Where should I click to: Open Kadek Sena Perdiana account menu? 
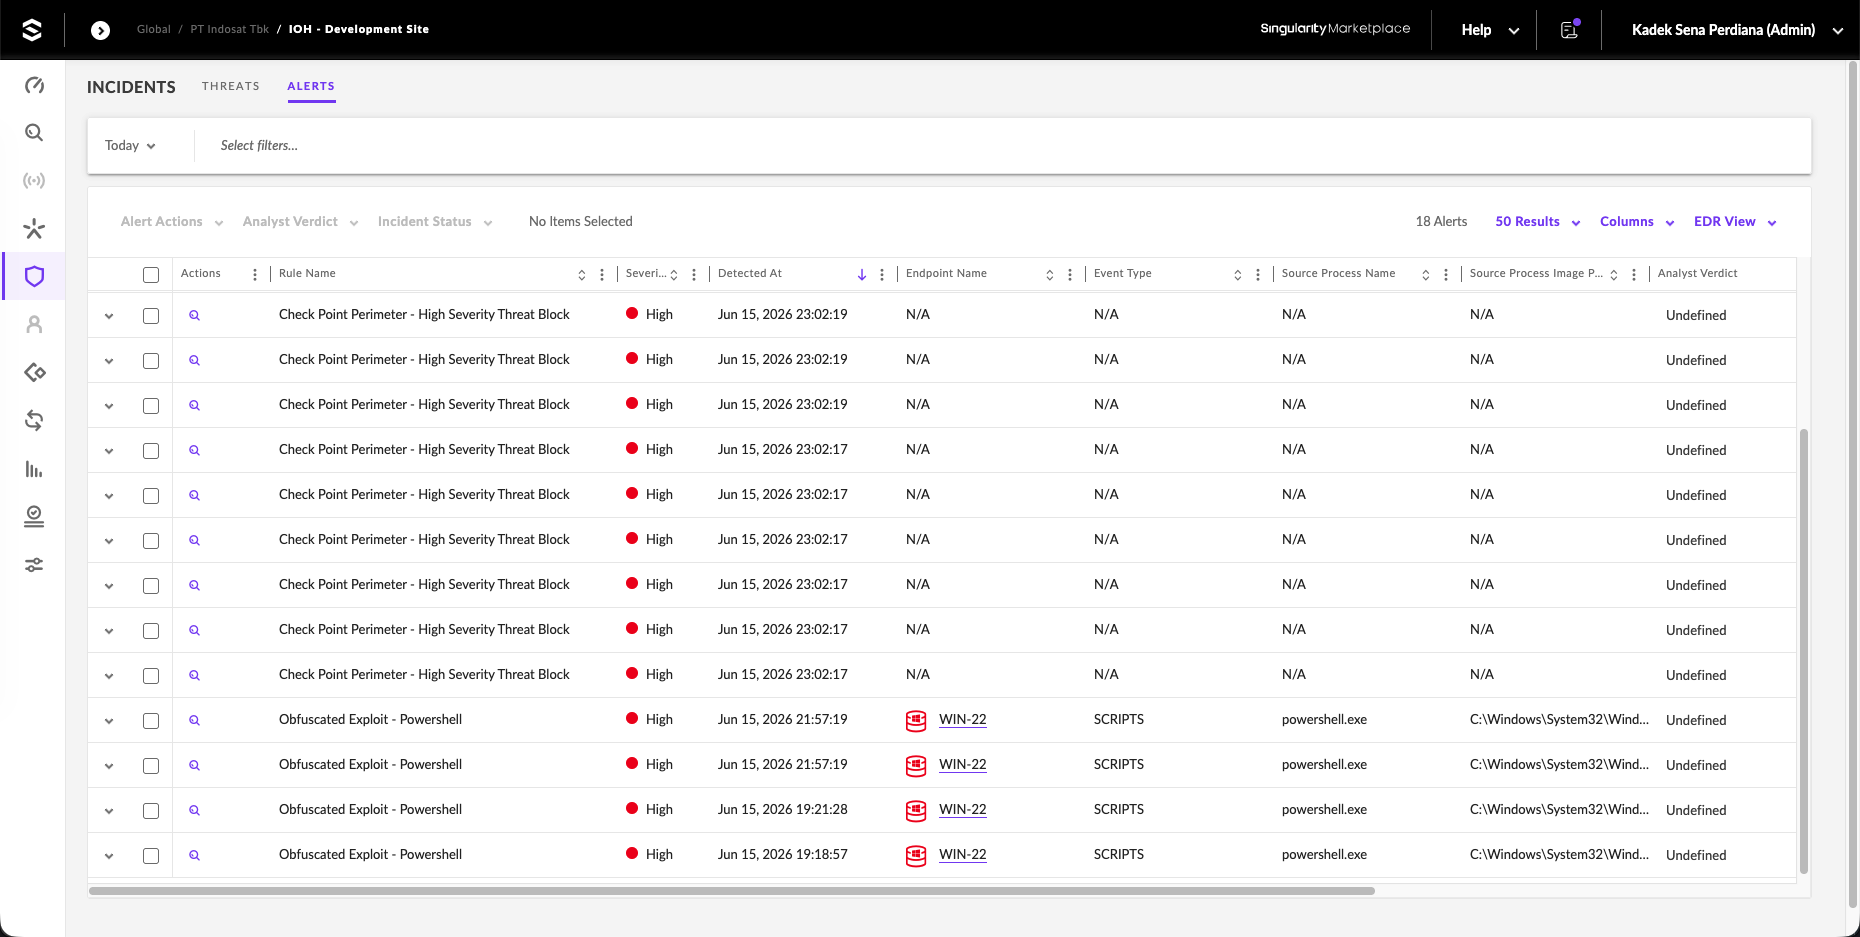[x=1737, y=30]
